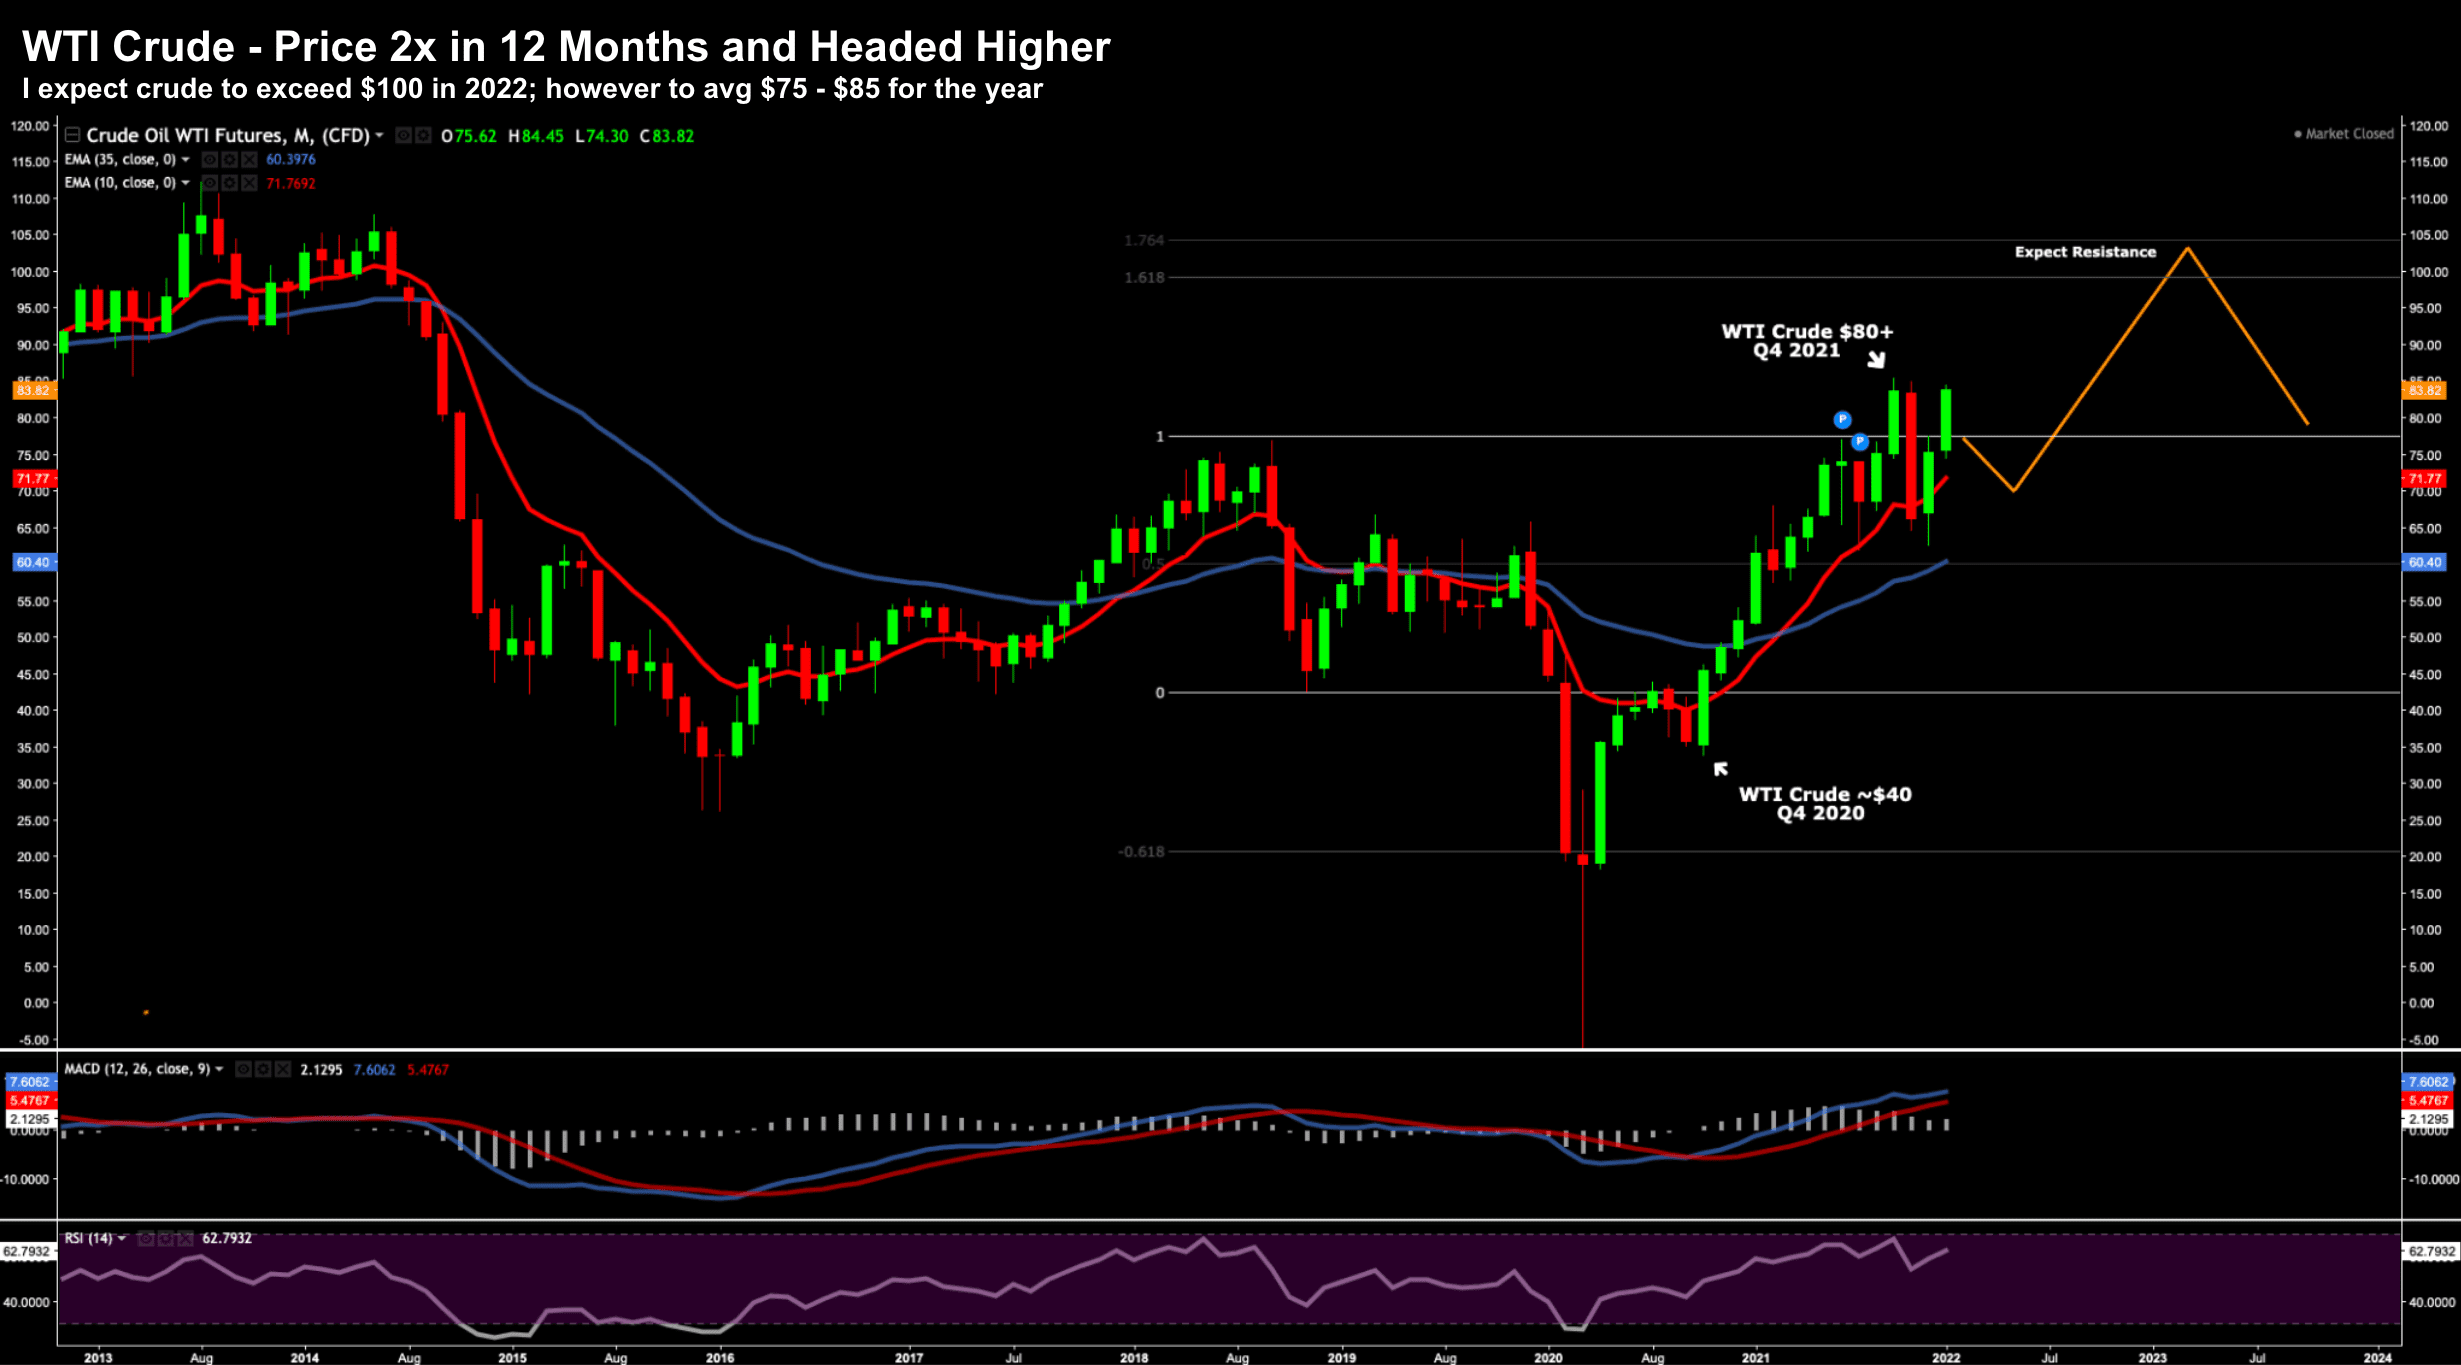Expand MACD (12, 26, close, 9) dropdown
This screenshot has width=2461, height=1365.
pos(219,1069)
